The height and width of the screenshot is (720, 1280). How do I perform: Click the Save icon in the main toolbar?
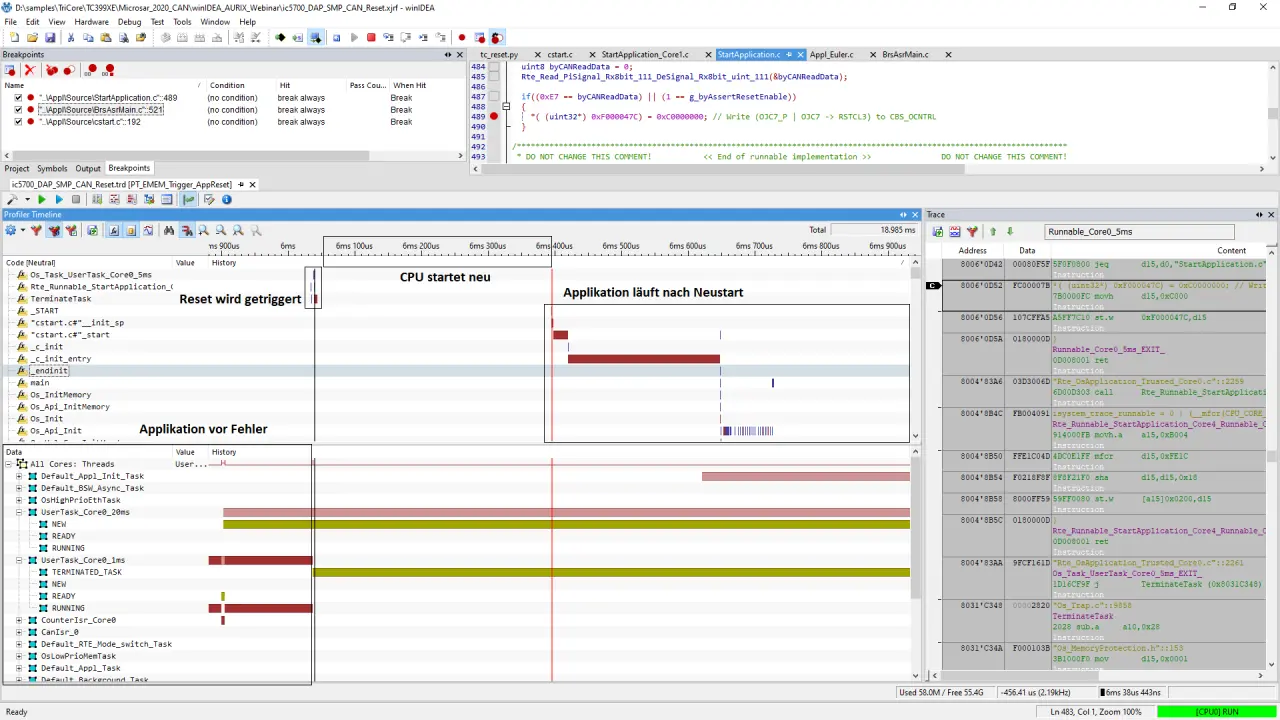click(x=50, y=38)
